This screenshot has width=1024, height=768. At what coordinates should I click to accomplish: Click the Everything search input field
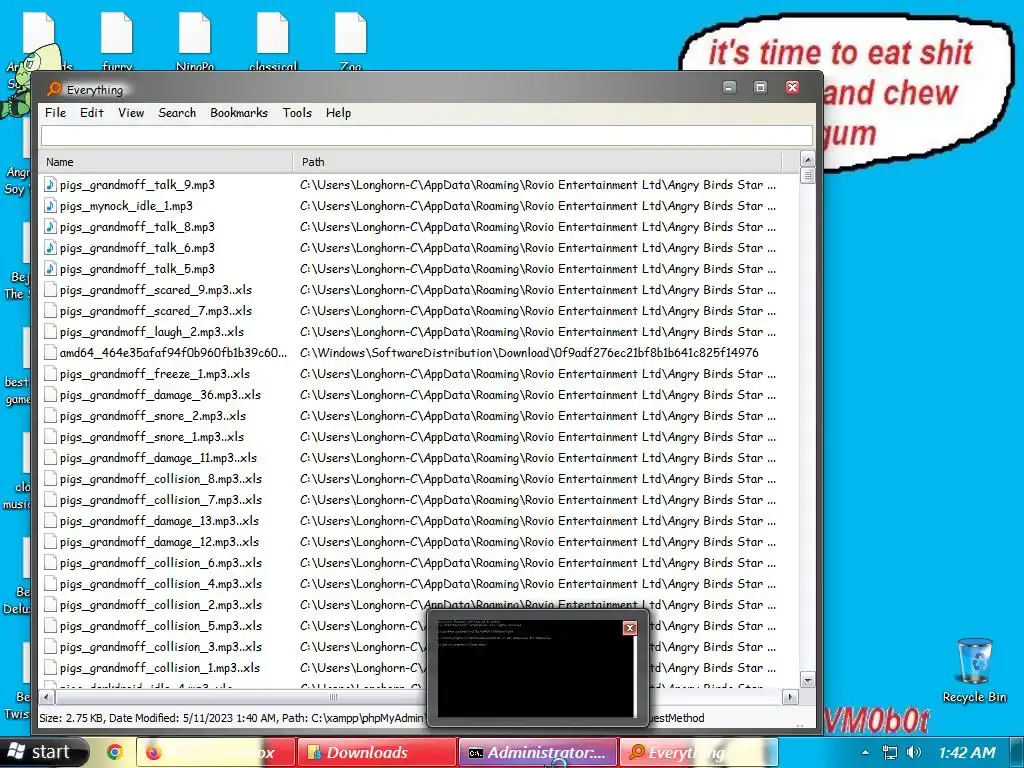coord(426,135)
